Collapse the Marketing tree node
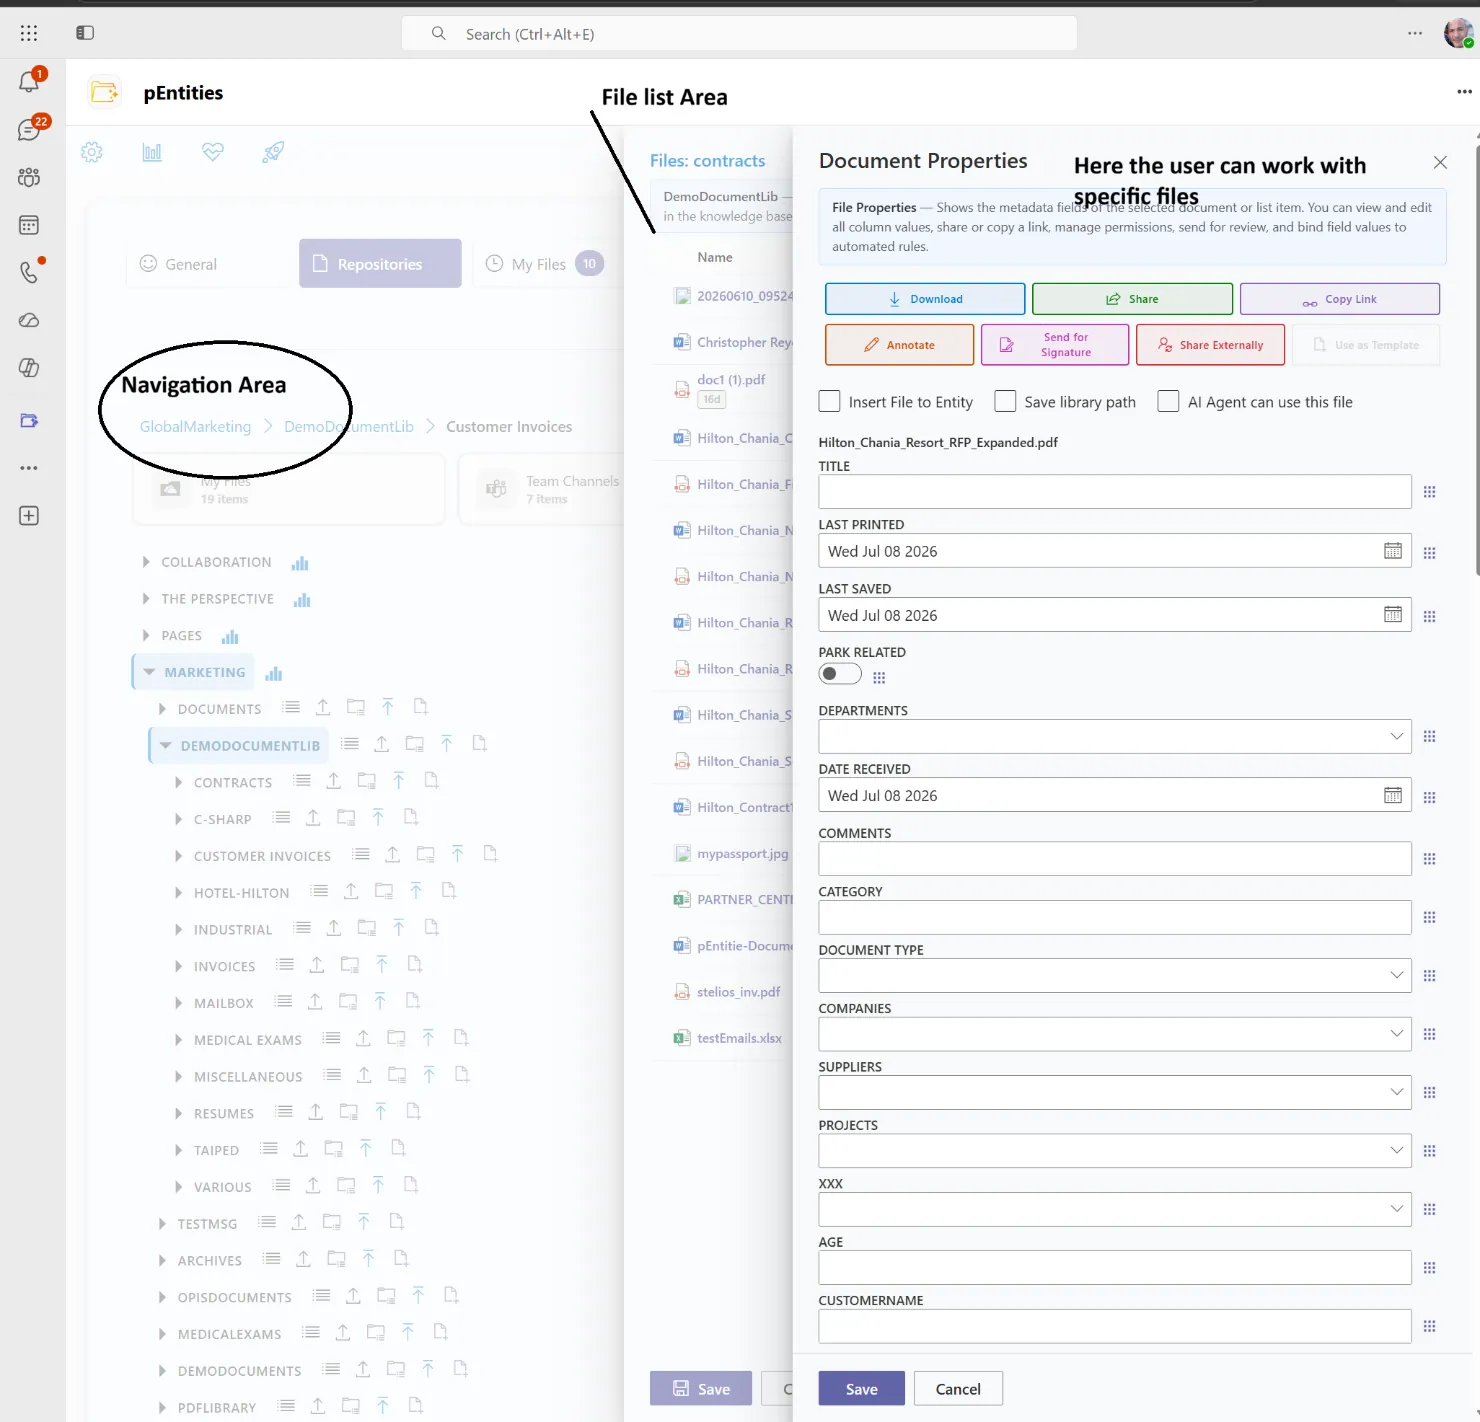The height and width of the screenshot is (1422, 1480). click(149, 672)
